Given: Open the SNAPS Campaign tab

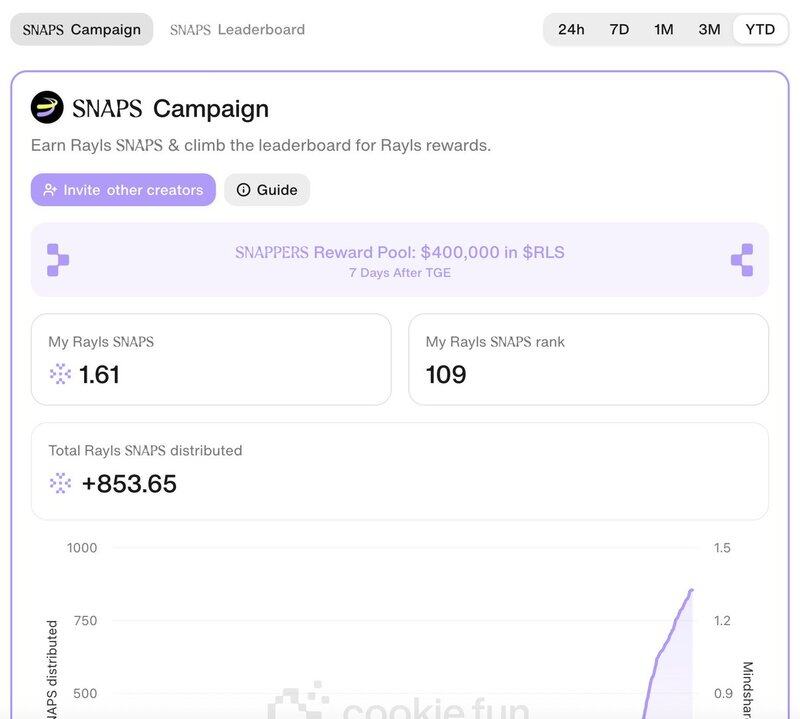Looking at the screenshot, I should pyautogui.click(x=82, y=30).
